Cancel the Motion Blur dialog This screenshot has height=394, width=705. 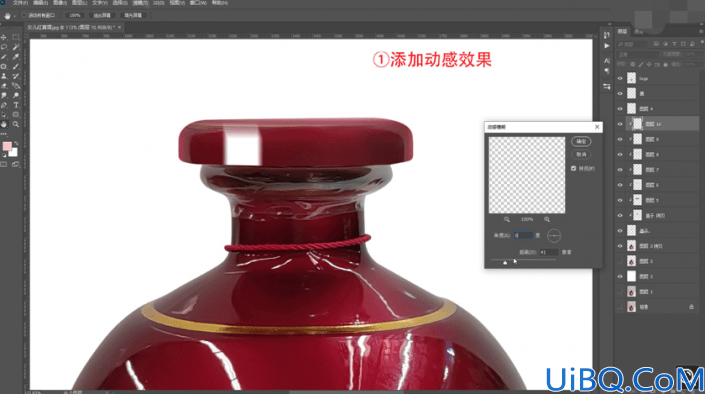coord(581,155)
